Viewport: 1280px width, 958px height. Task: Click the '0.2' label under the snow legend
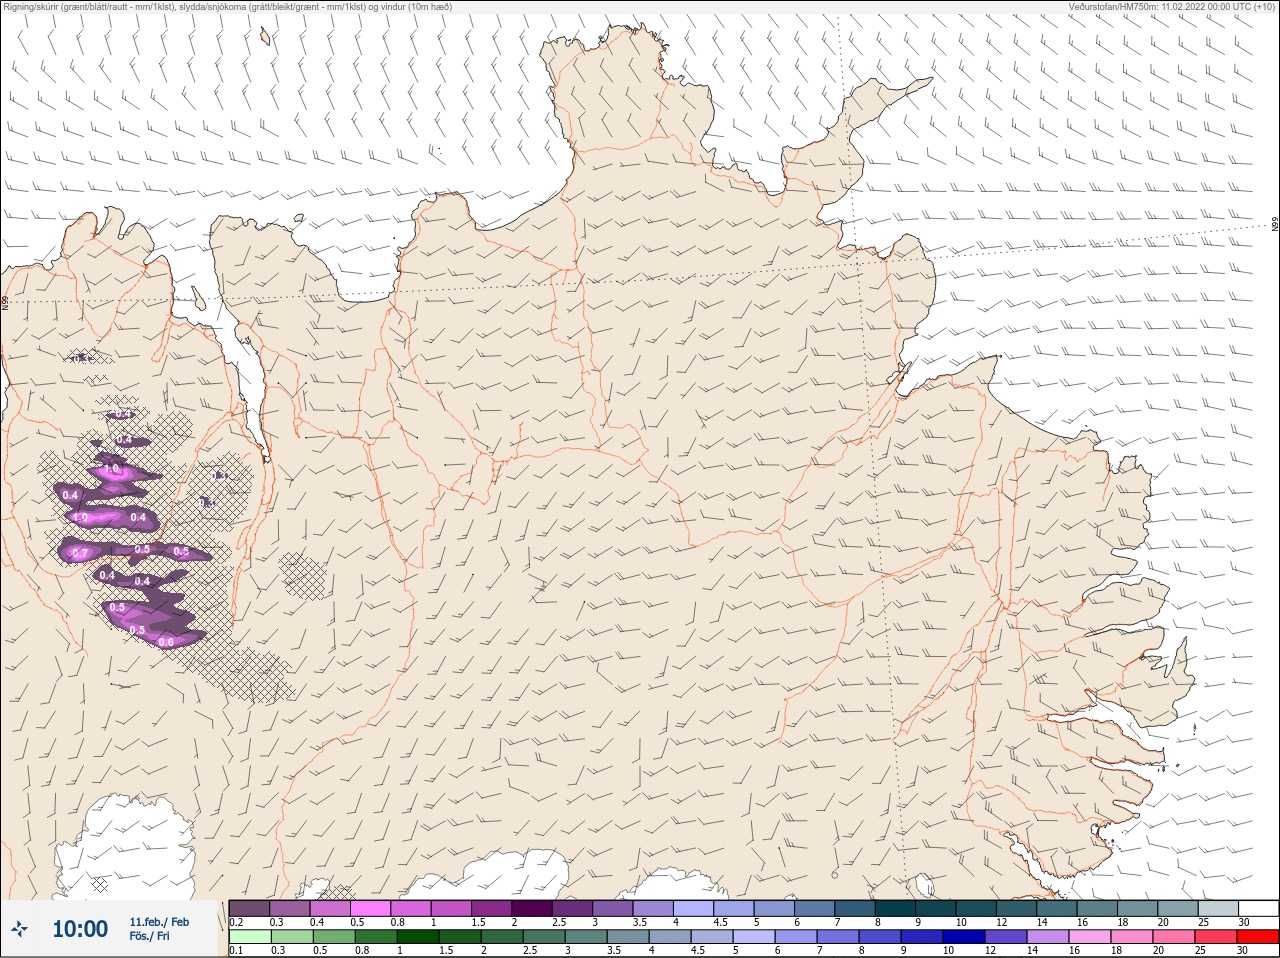point(236,922)
